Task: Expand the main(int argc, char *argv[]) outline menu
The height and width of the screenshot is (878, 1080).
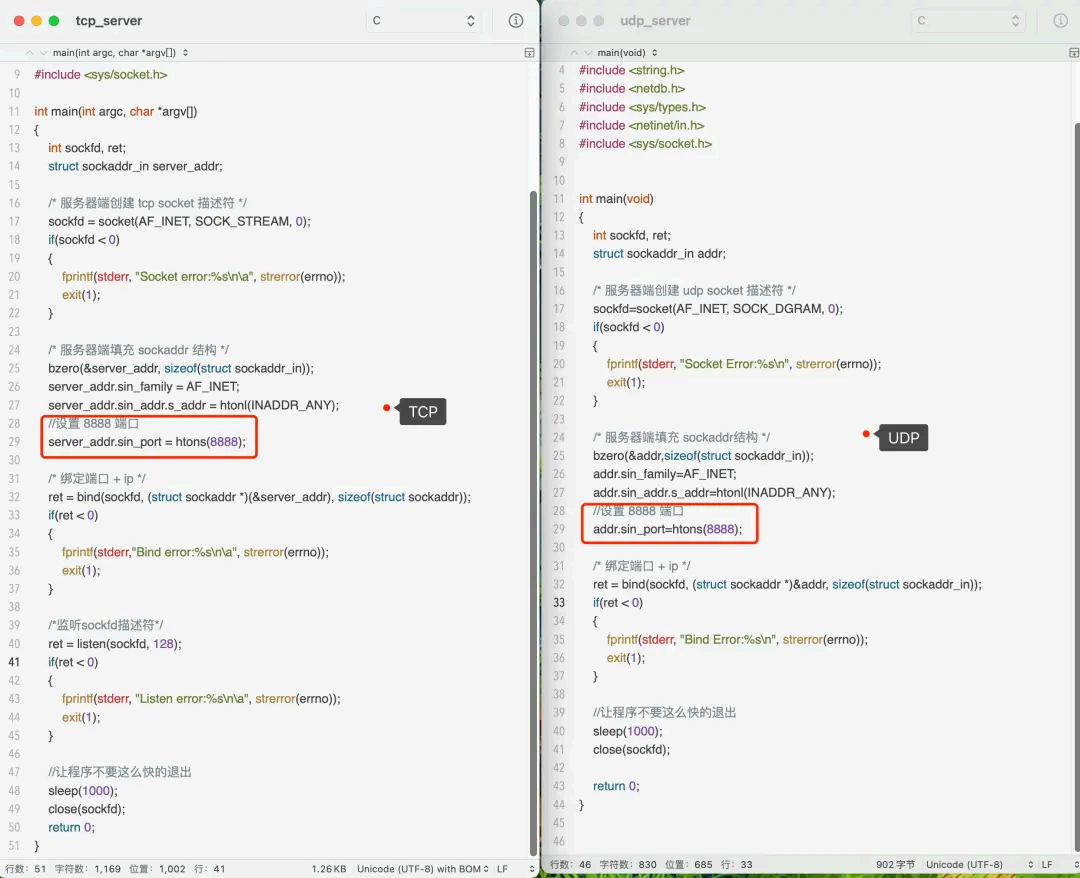Action: coord(120,52)
